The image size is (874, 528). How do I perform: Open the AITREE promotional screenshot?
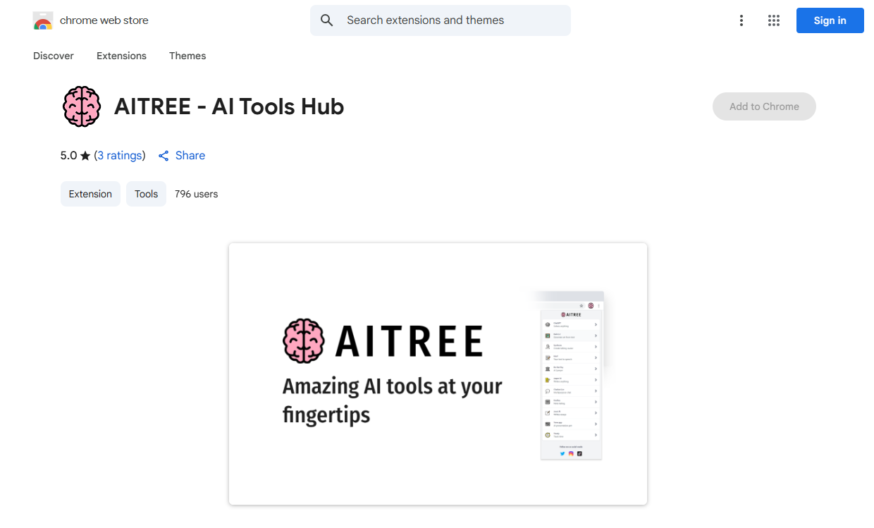pos(438,374)
